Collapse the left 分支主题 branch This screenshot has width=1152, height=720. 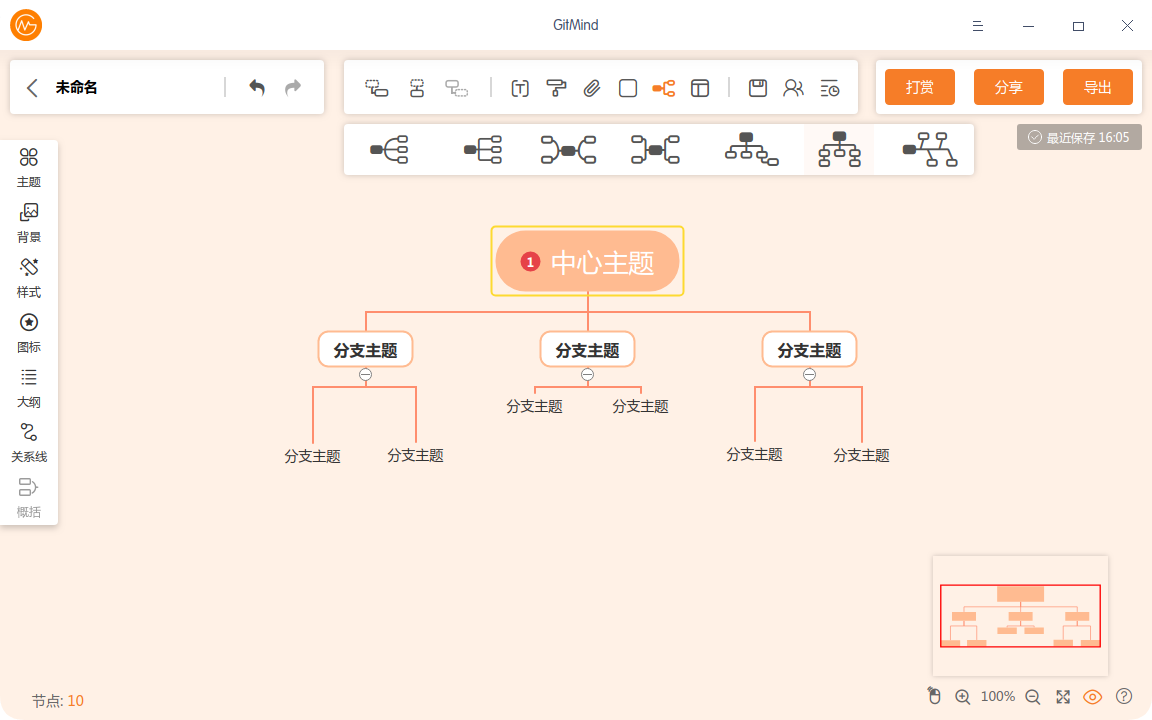pyautogui.click(x=366, y=375)
